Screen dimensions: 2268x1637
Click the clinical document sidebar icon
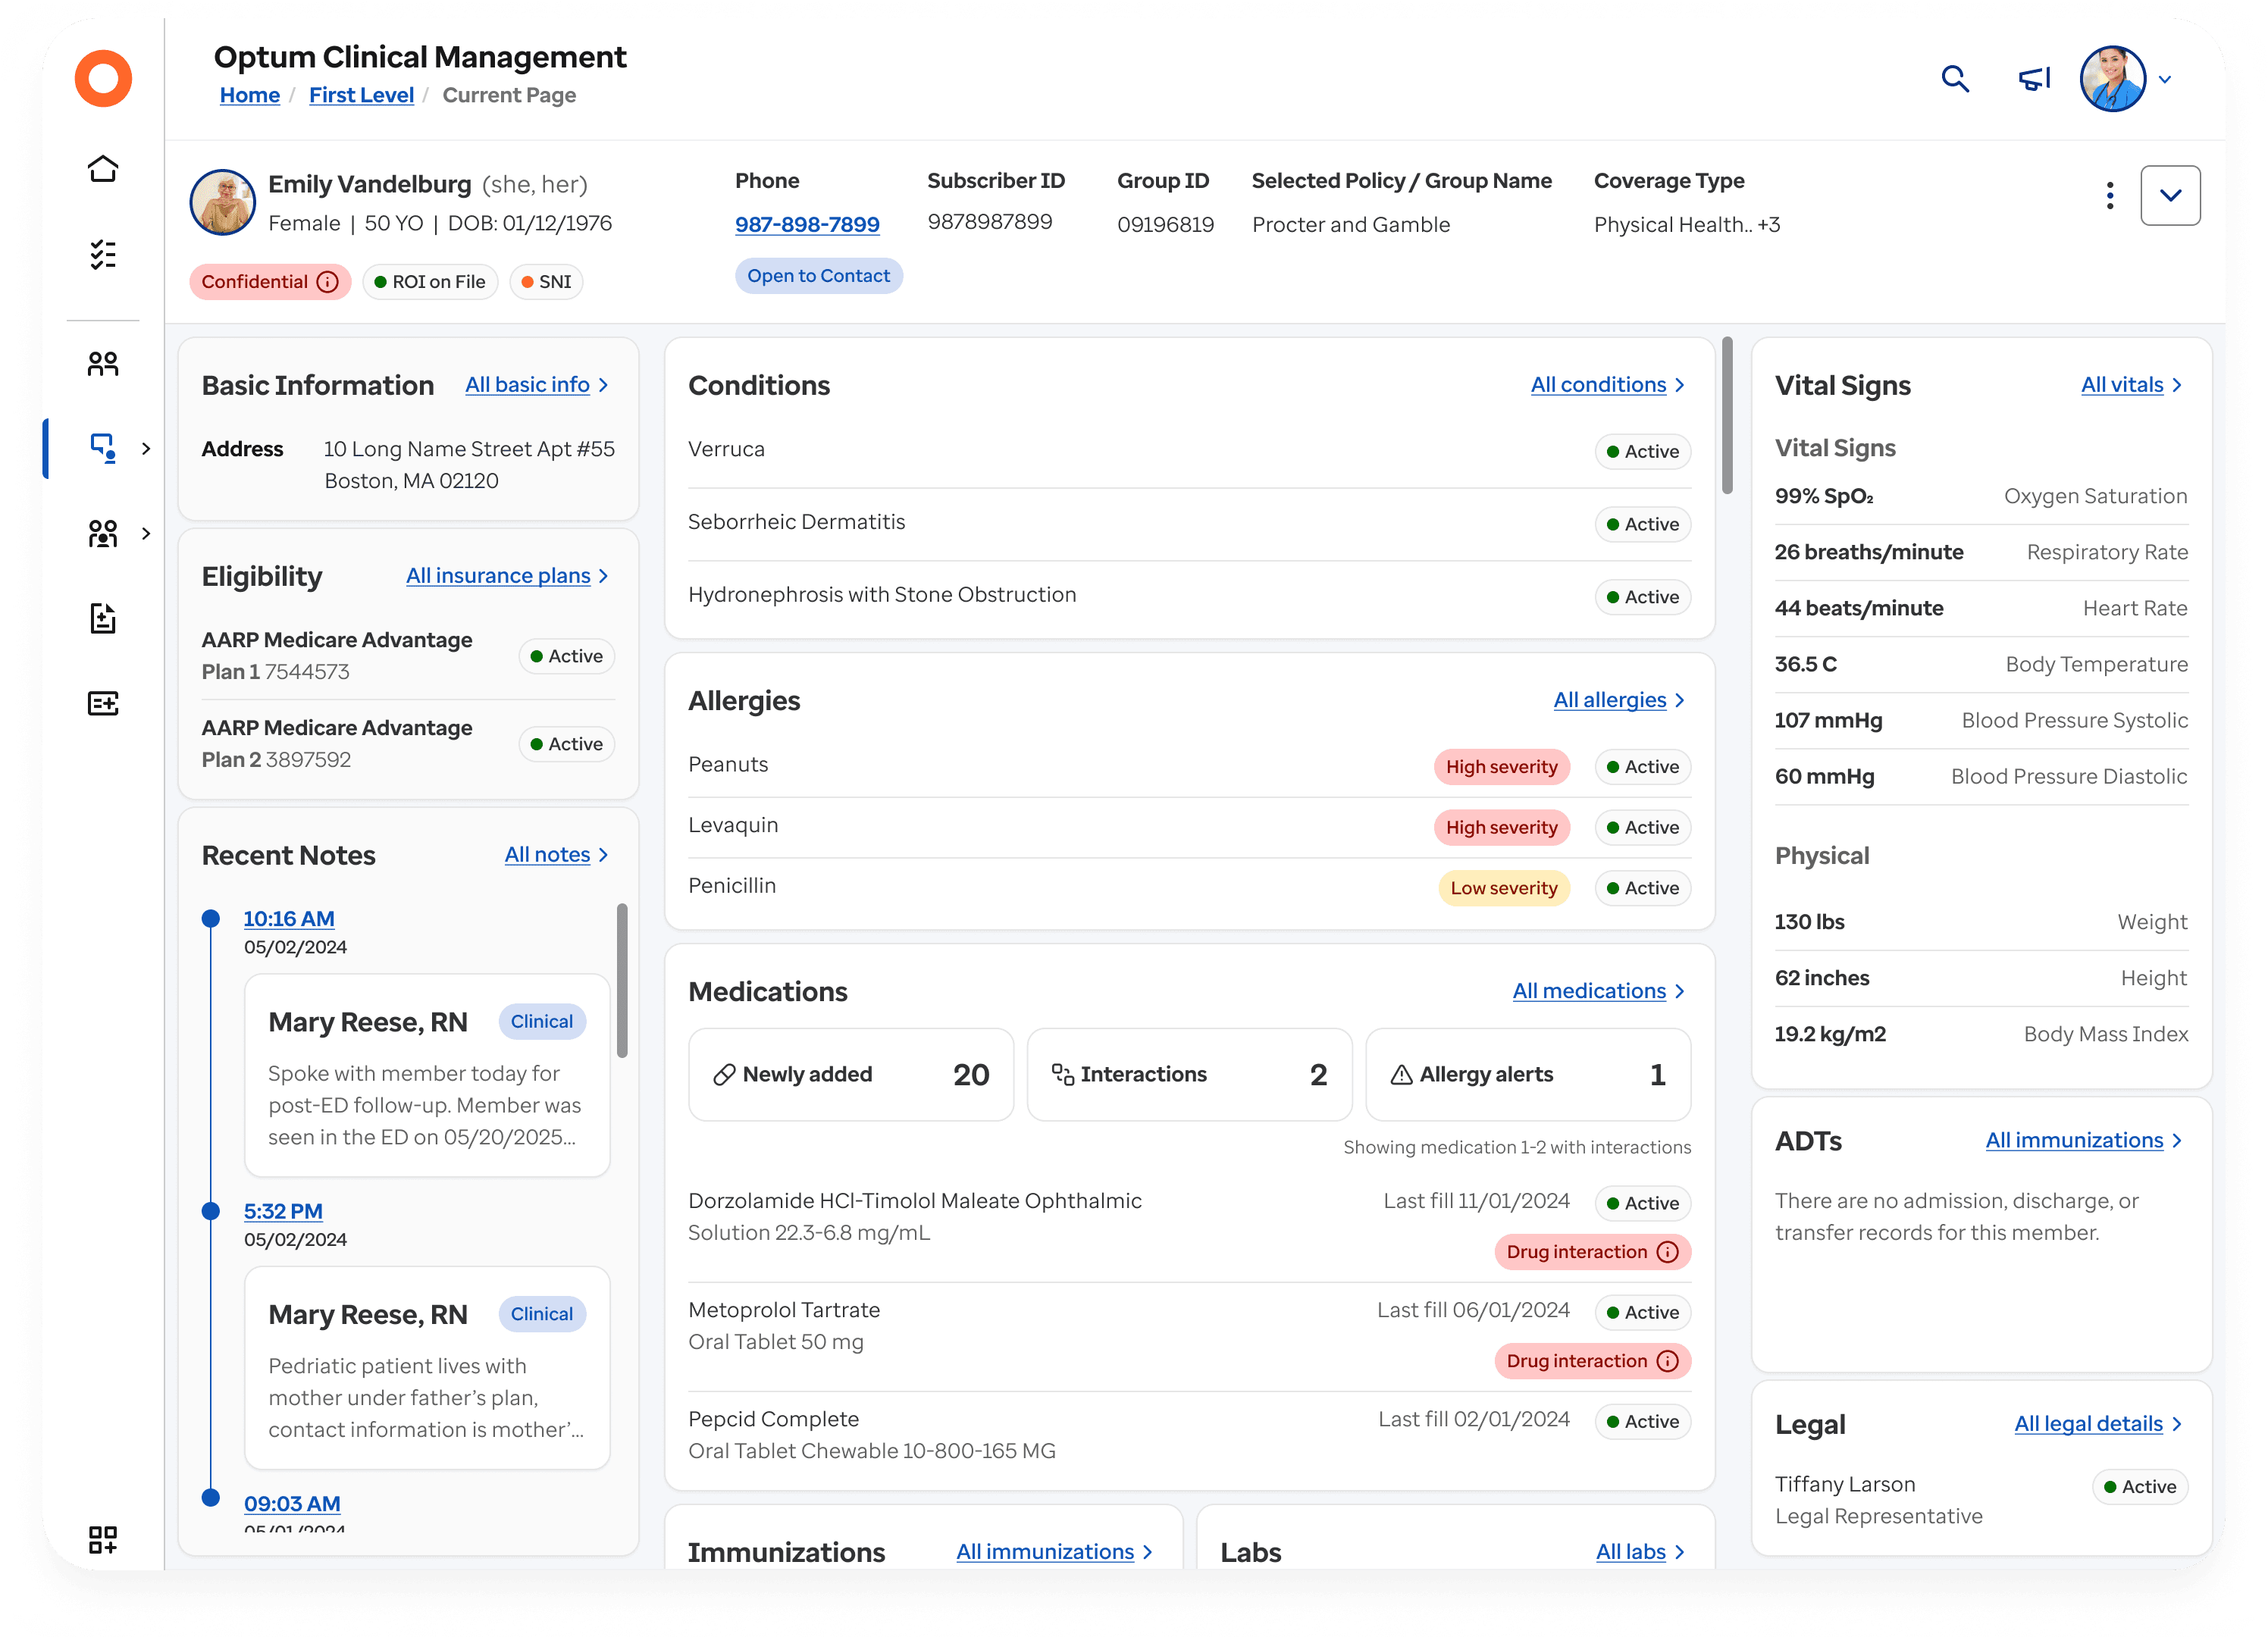tap(103, 619)
